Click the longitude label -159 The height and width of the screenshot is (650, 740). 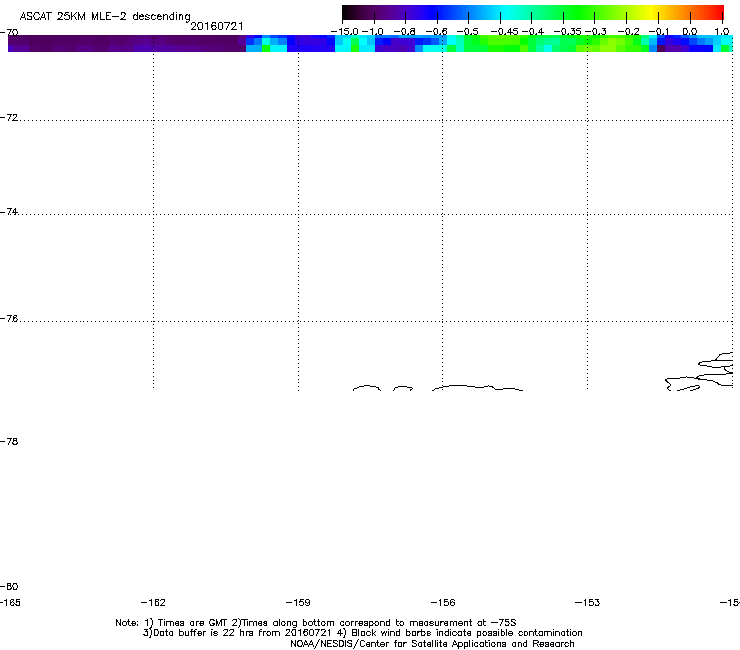(298, 602)
